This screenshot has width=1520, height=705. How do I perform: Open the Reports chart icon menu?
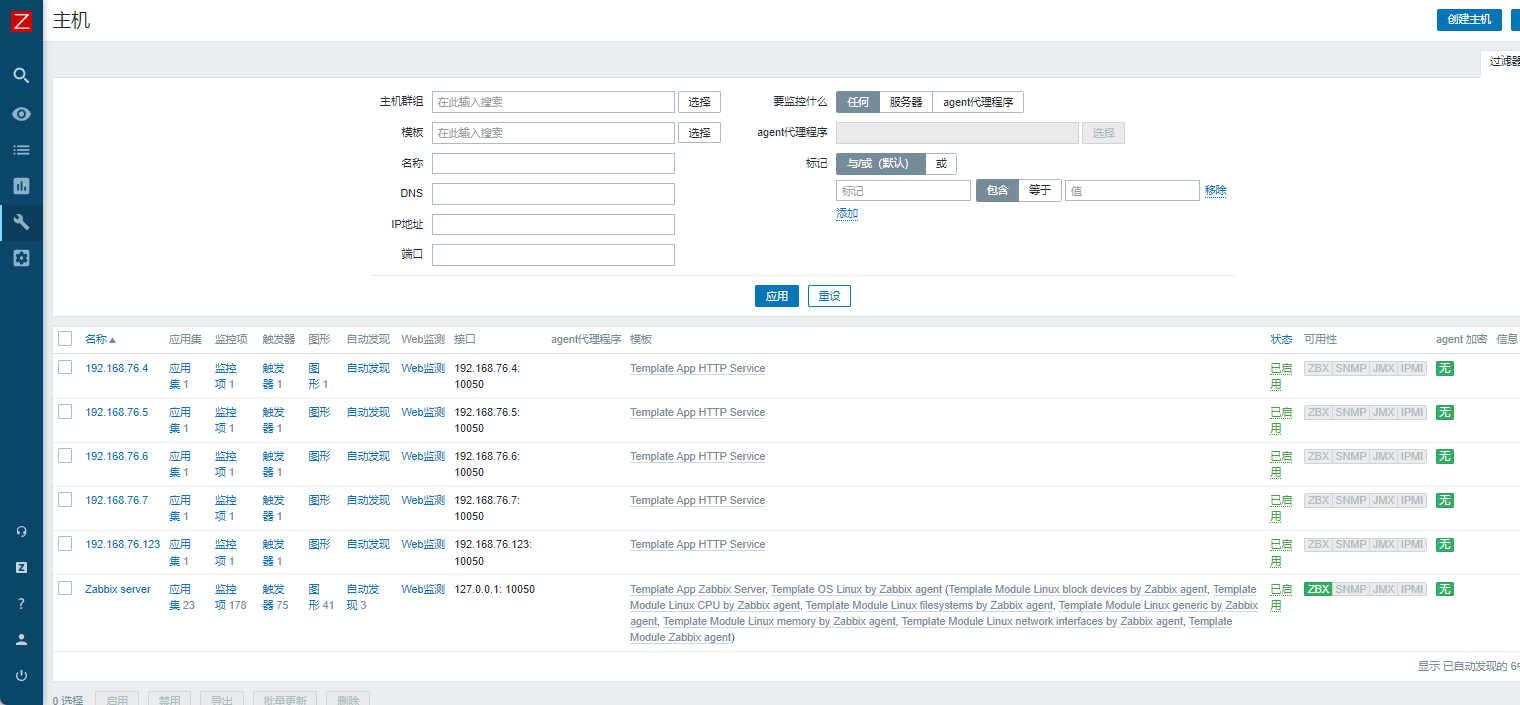pos(21,186)
